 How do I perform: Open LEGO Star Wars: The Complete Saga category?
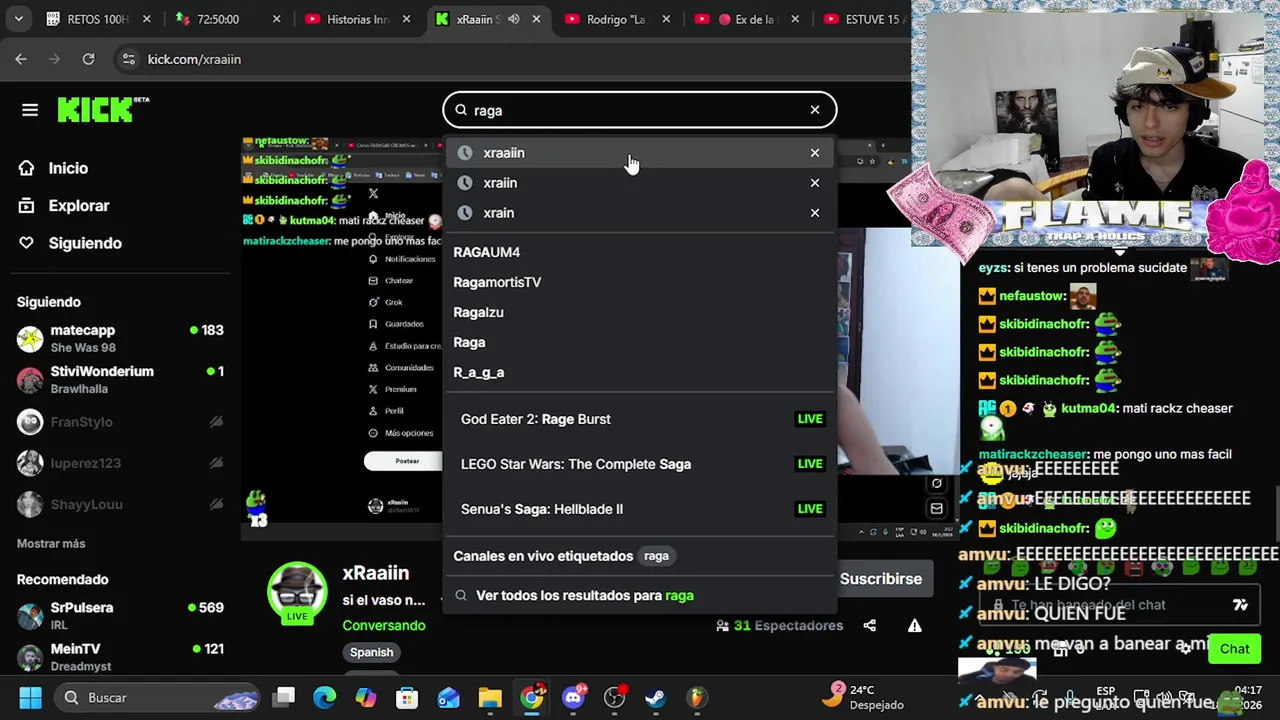tap(640, 464)
